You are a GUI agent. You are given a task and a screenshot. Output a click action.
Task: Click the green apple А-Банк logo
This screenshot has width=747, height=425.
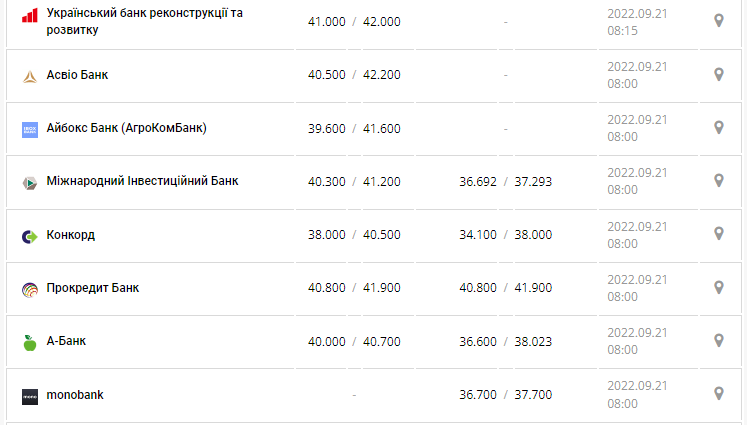(x=29, y=342)
